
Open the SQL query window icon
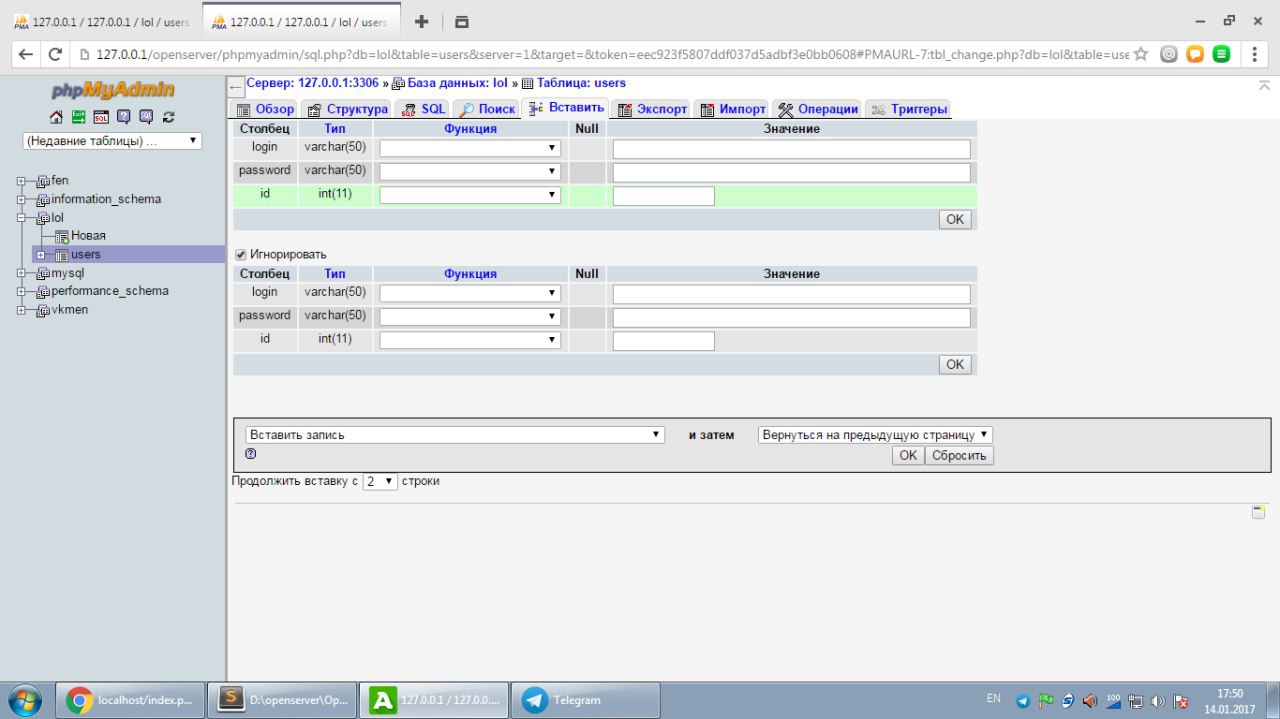click(x=100, y=117)
